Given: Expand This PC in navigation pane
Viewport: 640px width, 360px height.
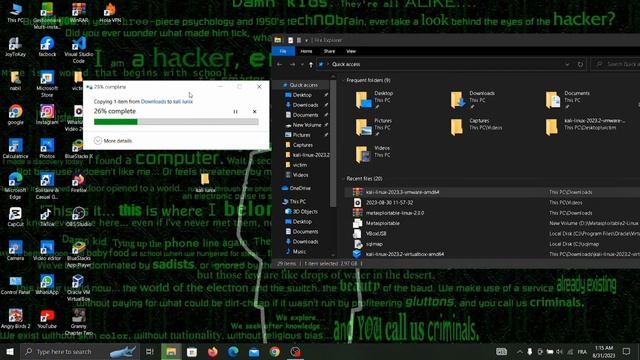Looking at the screenshot, I should pyautogui.click(x=298, y=202).
